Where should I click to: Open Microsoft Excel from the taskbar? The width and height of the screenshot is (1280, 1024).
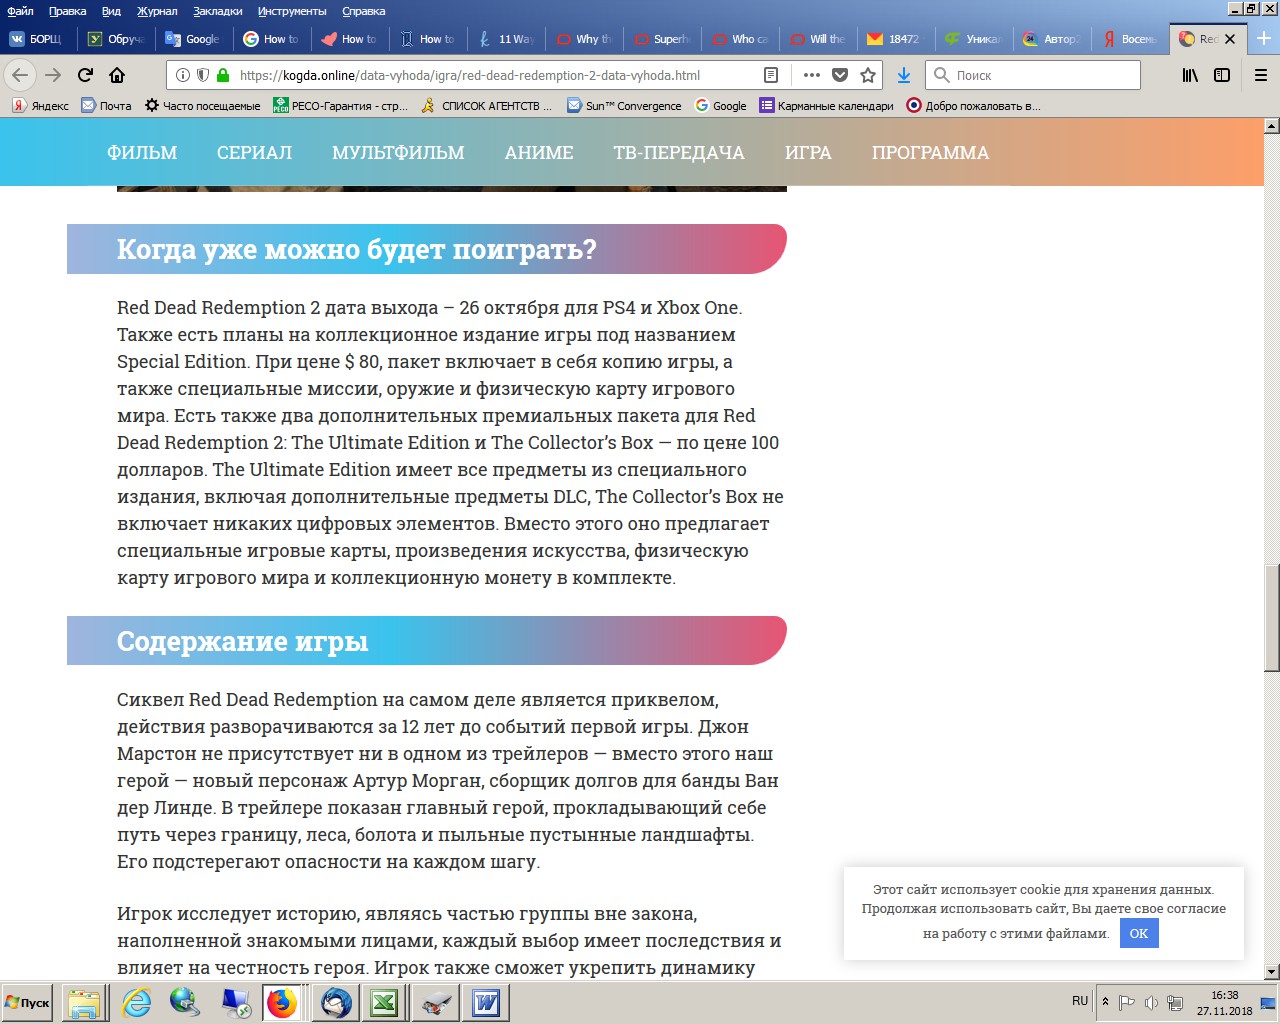[384, 1003]
